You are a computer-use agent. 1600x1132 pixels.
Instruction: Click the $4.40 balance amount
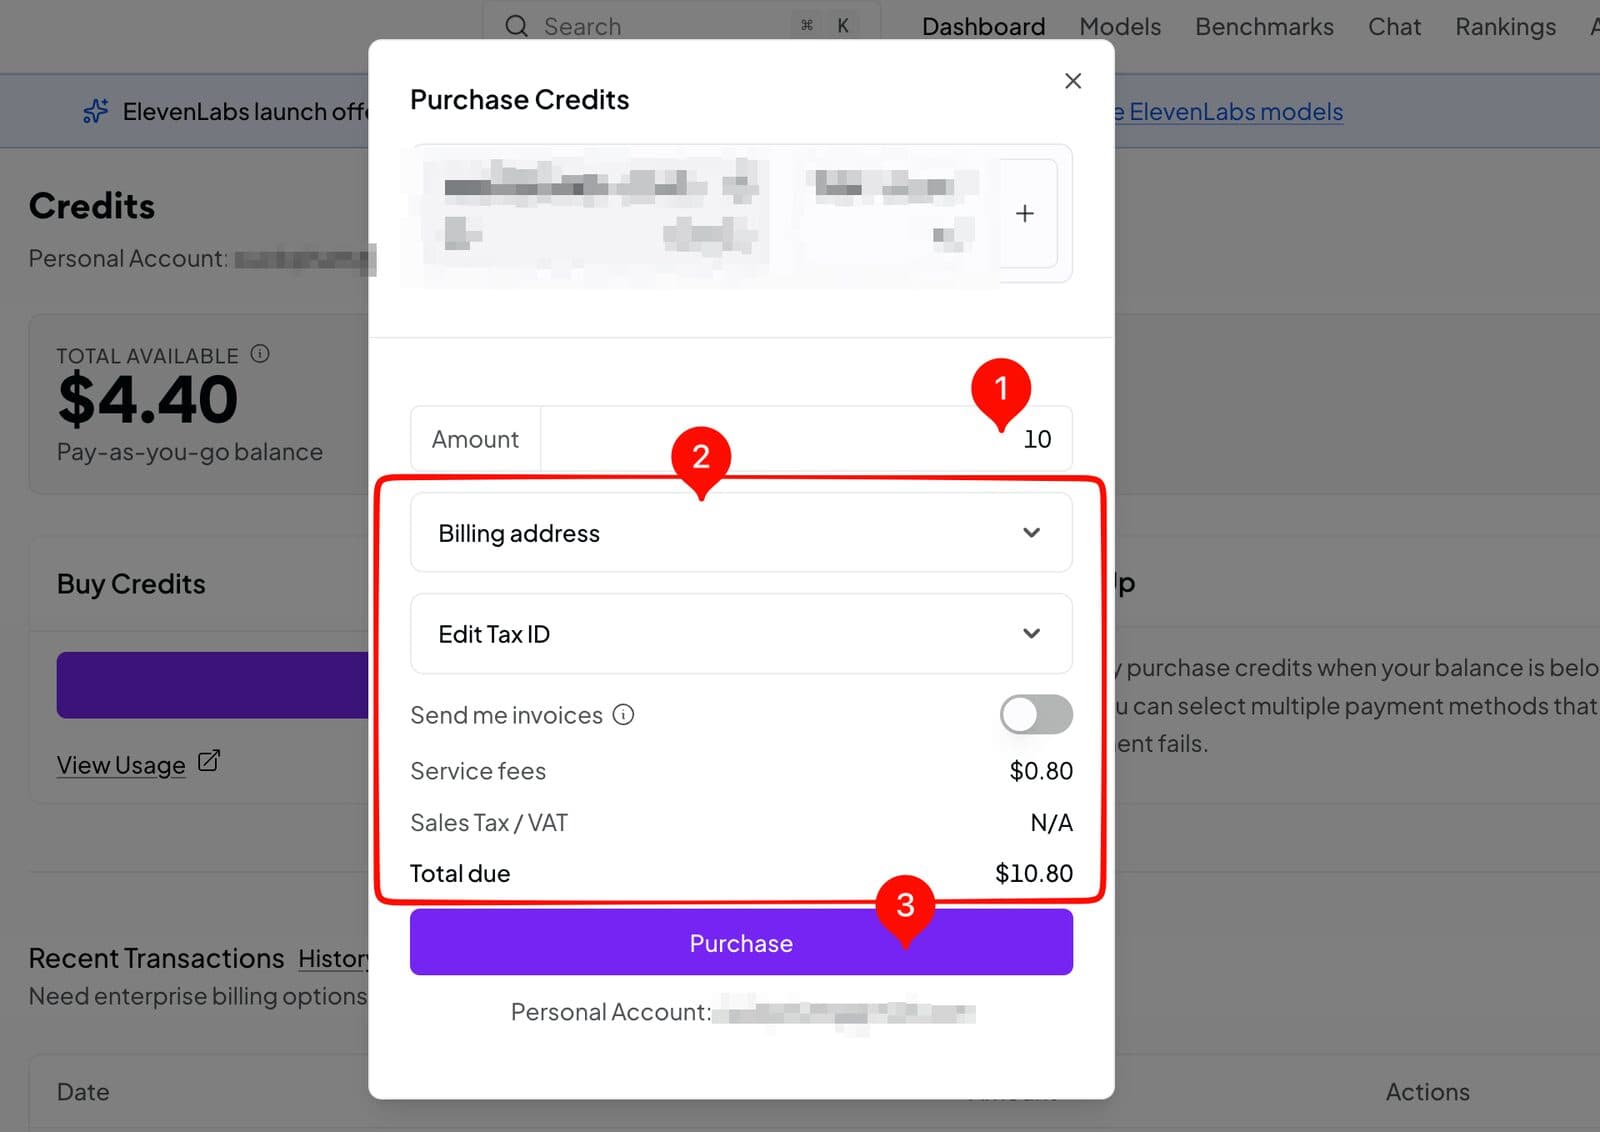coord(148,399)
